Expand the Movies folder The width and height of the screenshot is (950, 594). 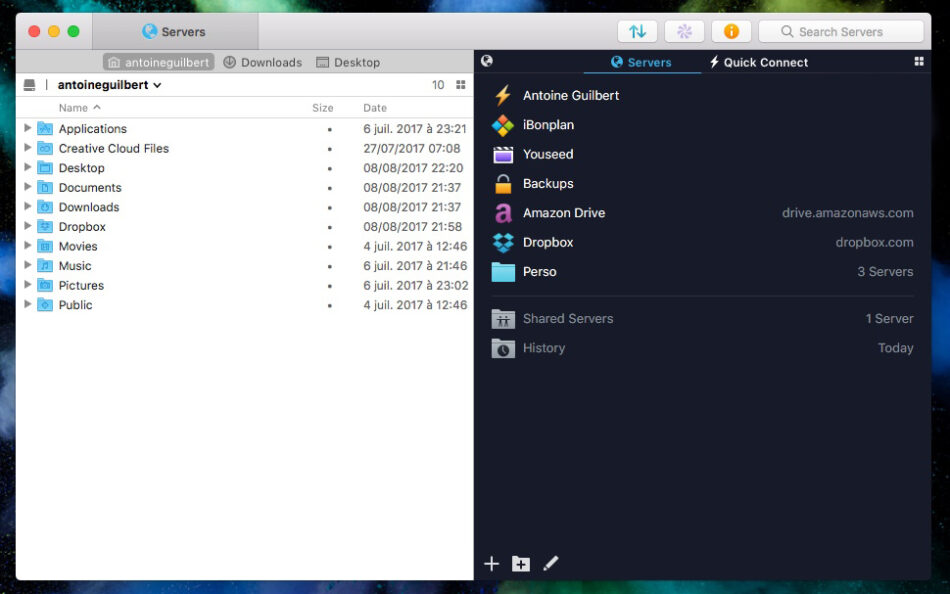point(27,245)
